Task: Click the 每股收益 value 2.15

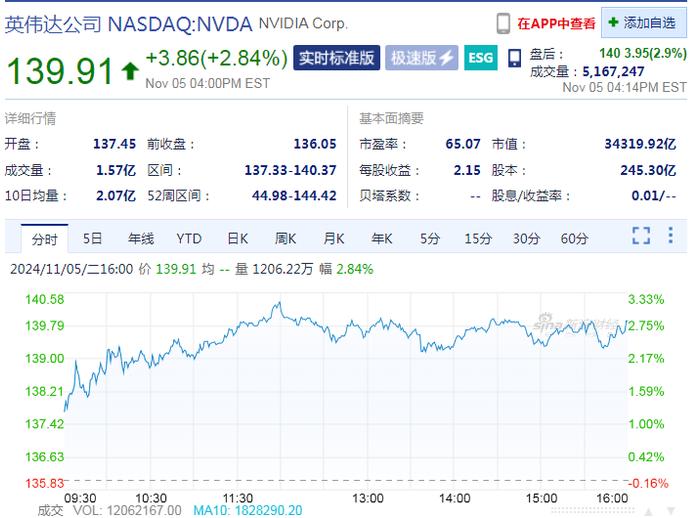Action: pyautogui.click(x=467, y=170)
